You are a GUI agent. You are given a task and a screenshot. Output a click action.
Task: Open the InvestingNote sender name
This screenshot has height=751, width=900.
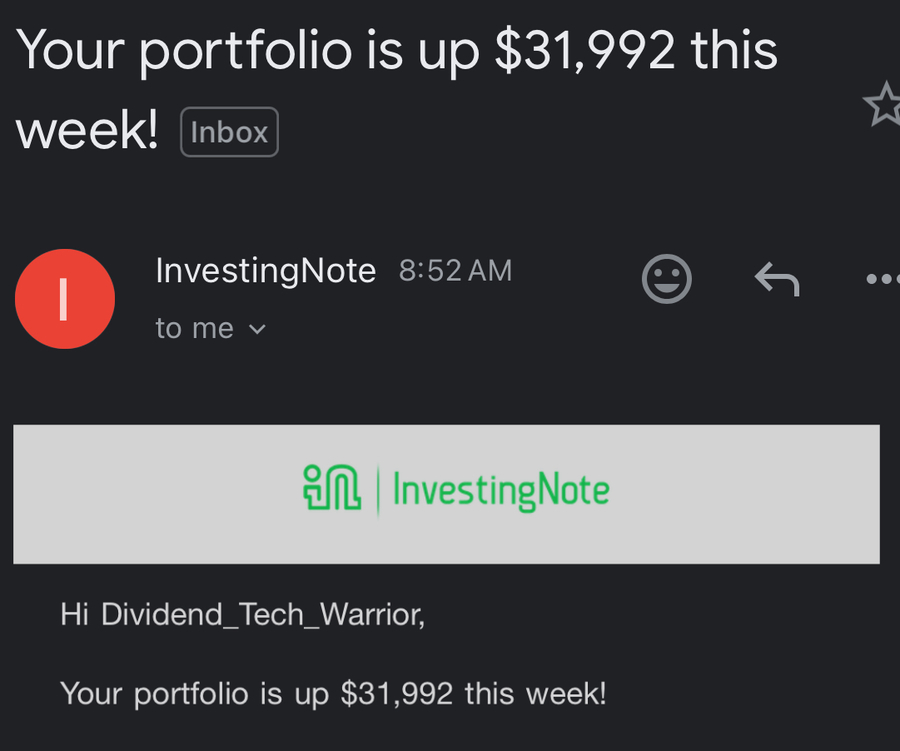(266, 270)
